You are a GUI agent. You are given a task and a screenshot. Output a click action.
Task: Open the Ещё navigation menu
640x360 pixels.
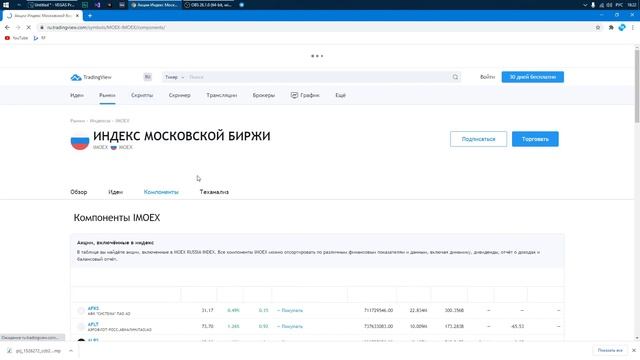click(340, 95)
